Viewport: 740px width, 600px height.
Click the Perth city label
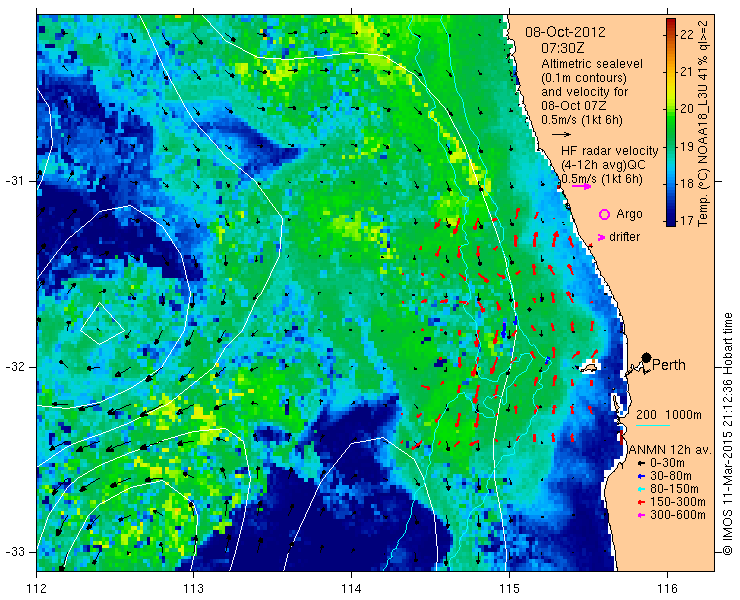coord(669,365)
